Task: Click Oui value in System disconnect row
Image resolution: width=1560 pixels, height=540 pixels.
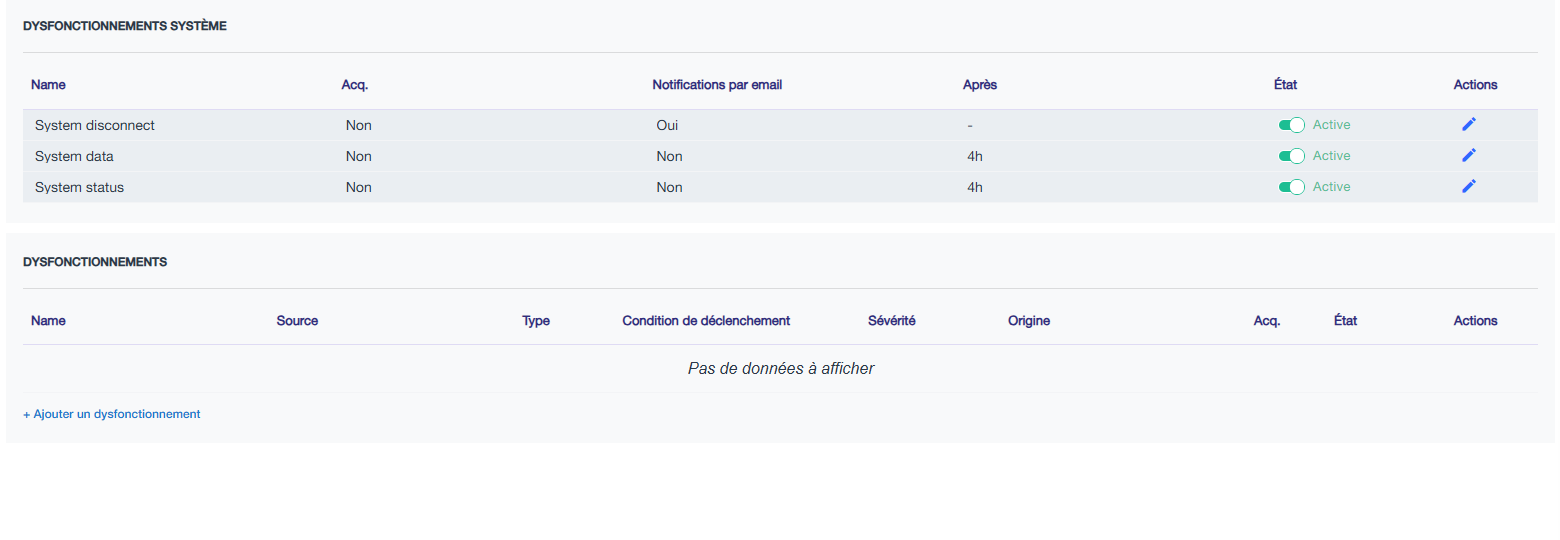Action: (x=667, y=126)
